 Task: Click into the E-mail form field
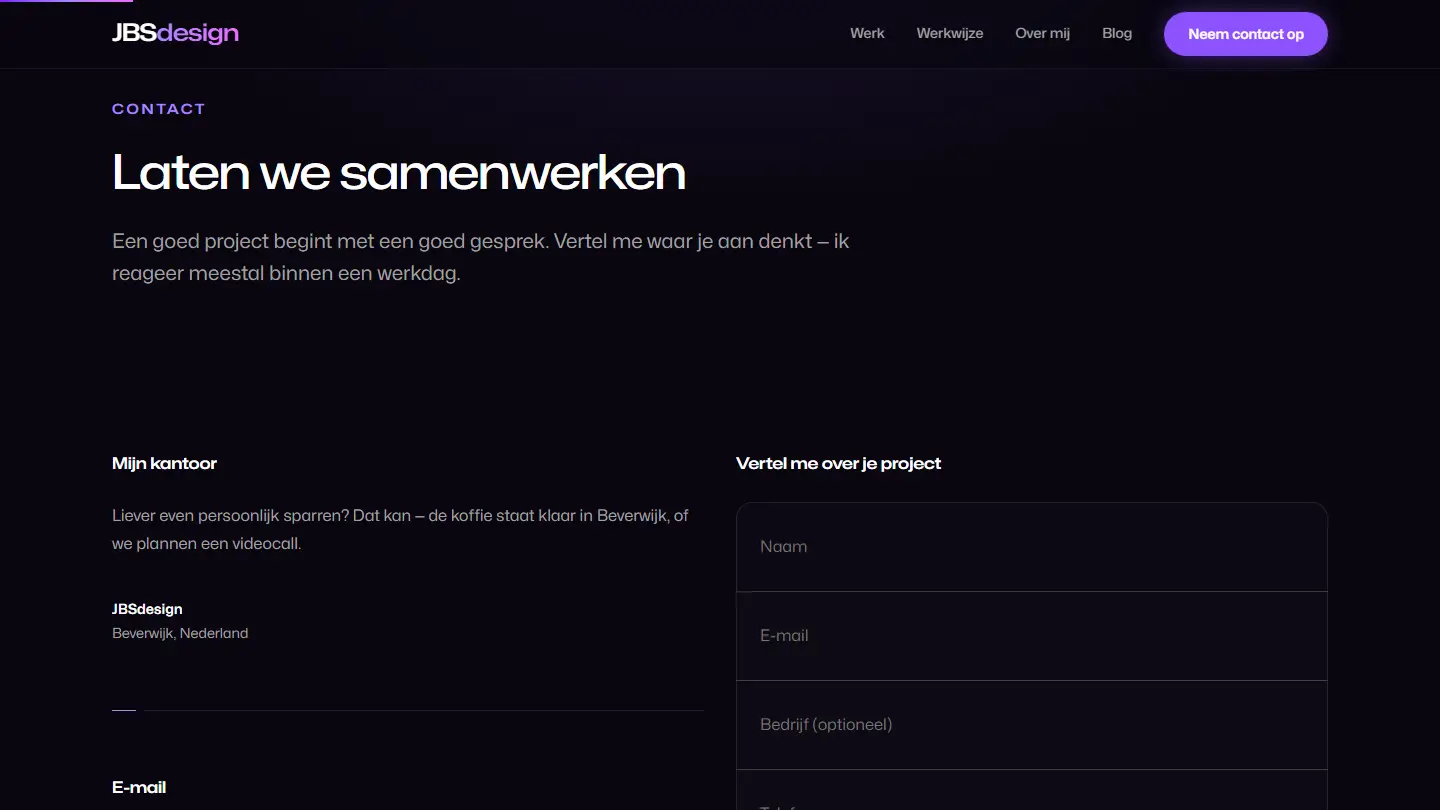click(1032, 636)
